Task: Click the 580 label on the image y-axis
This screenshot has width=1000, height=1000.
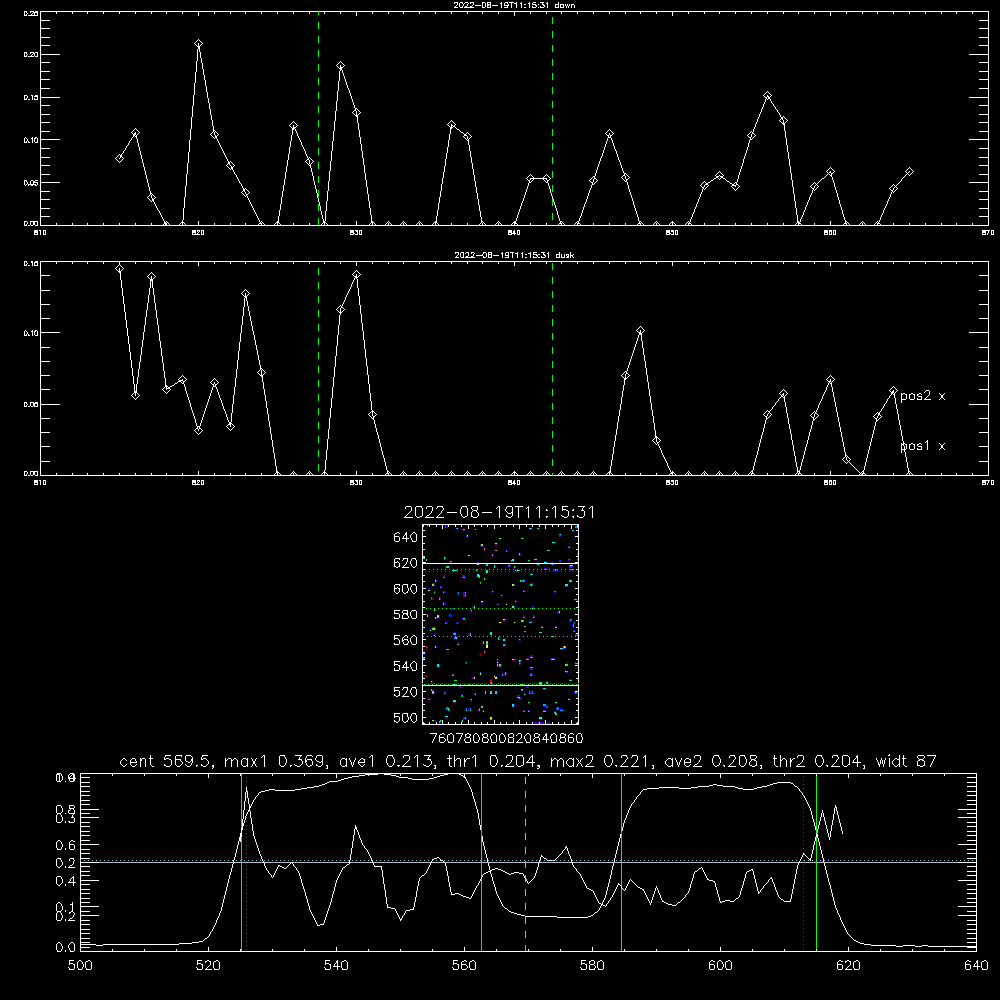Action: 406,615
